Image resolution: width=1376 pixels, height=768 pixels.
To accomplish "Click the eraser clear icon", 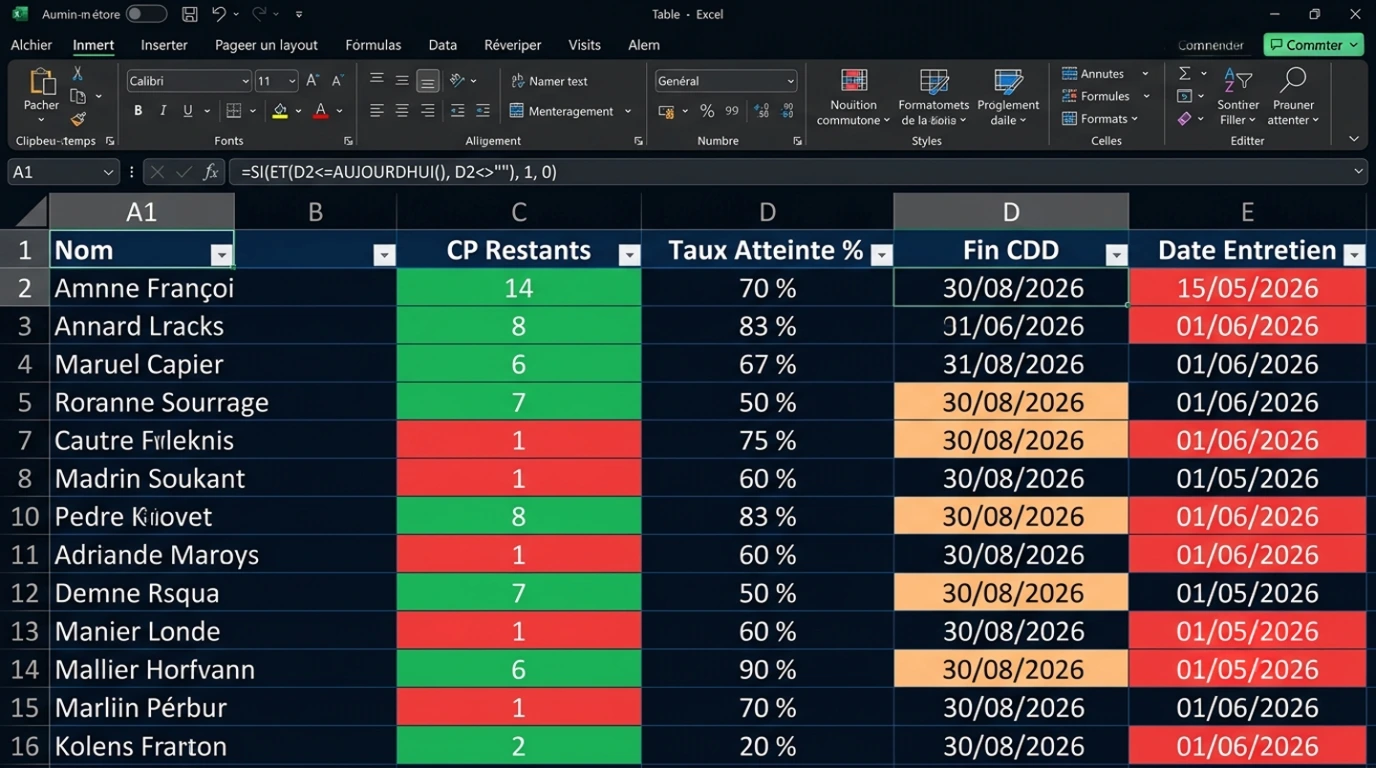I will click(1184, 119).
